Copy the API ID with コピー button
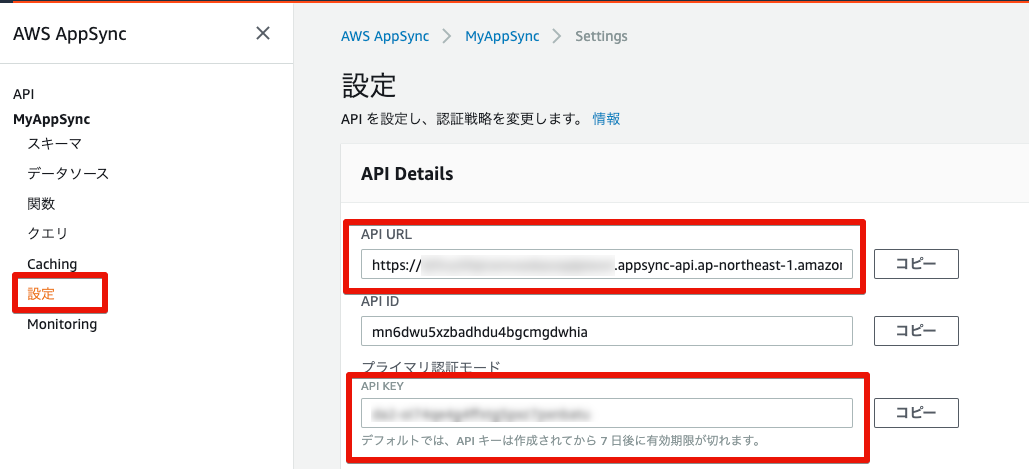The image size is (1029, 469). (x=916, y=330)
